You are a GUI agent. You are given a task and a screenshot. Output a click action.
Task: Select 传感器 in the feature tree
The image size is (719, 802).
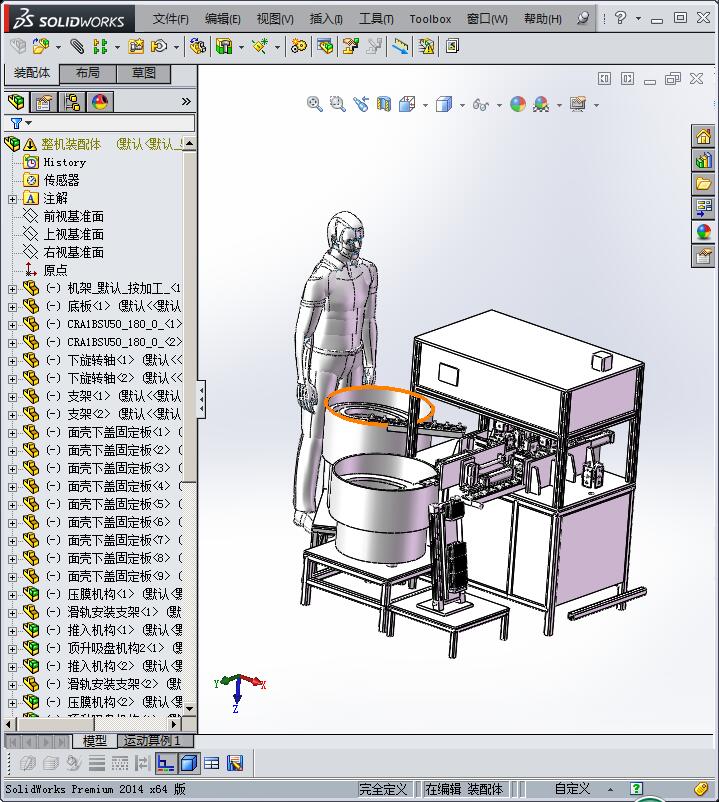[61, 180]
